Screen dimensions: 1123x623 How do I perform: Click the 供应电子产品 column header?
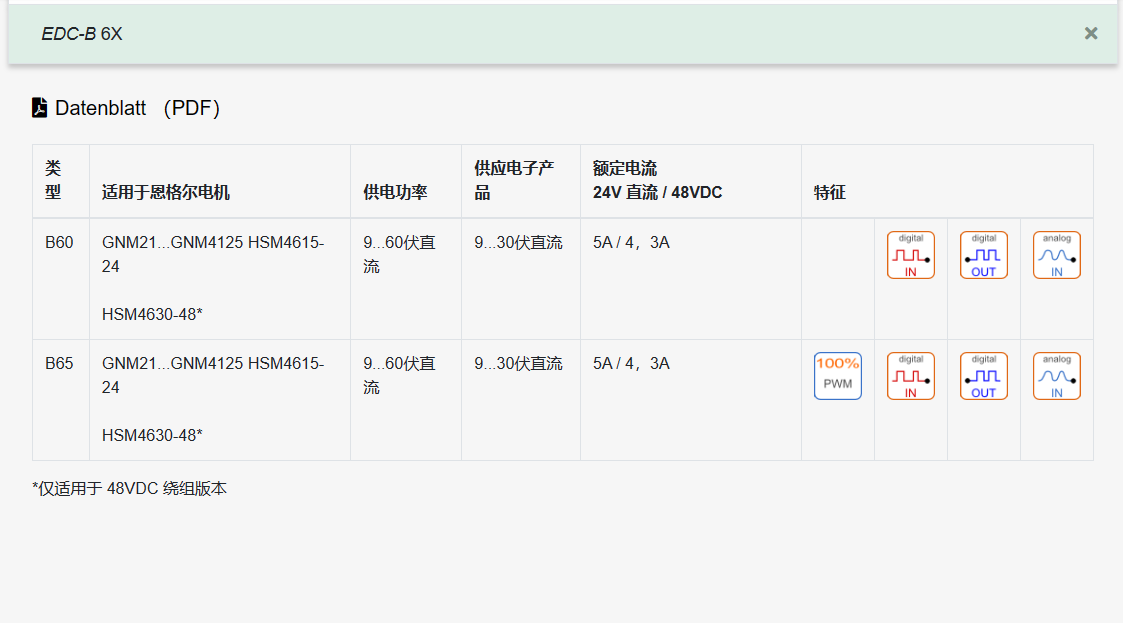pos(514,181)
